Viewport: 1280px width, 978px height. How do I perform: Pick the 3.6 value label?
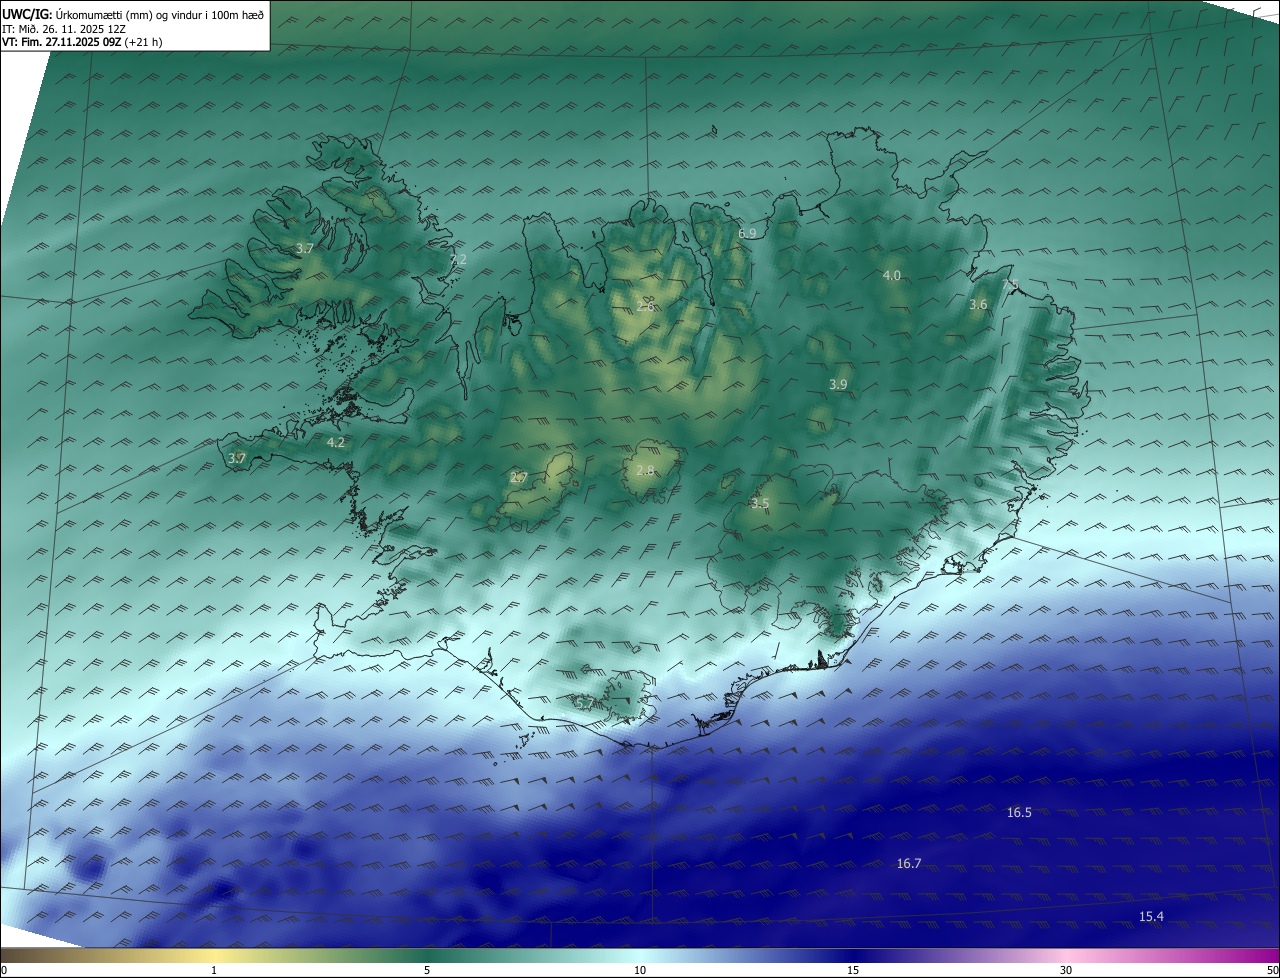tap(978, 304)
